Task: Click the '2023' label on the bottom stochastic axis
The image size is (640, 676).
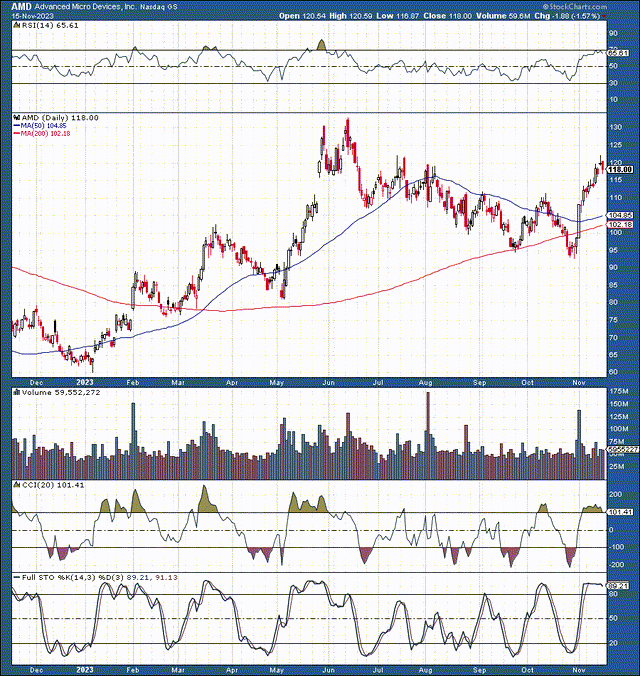Action: (85, 670)
